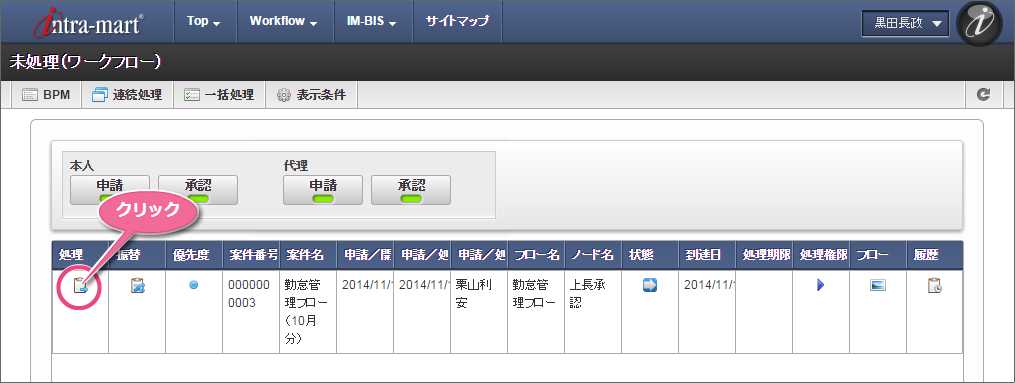The width and height of the screenshot is (1015, 383).
Task: Sort by 案件番号 column header
Action: point(251,255)
